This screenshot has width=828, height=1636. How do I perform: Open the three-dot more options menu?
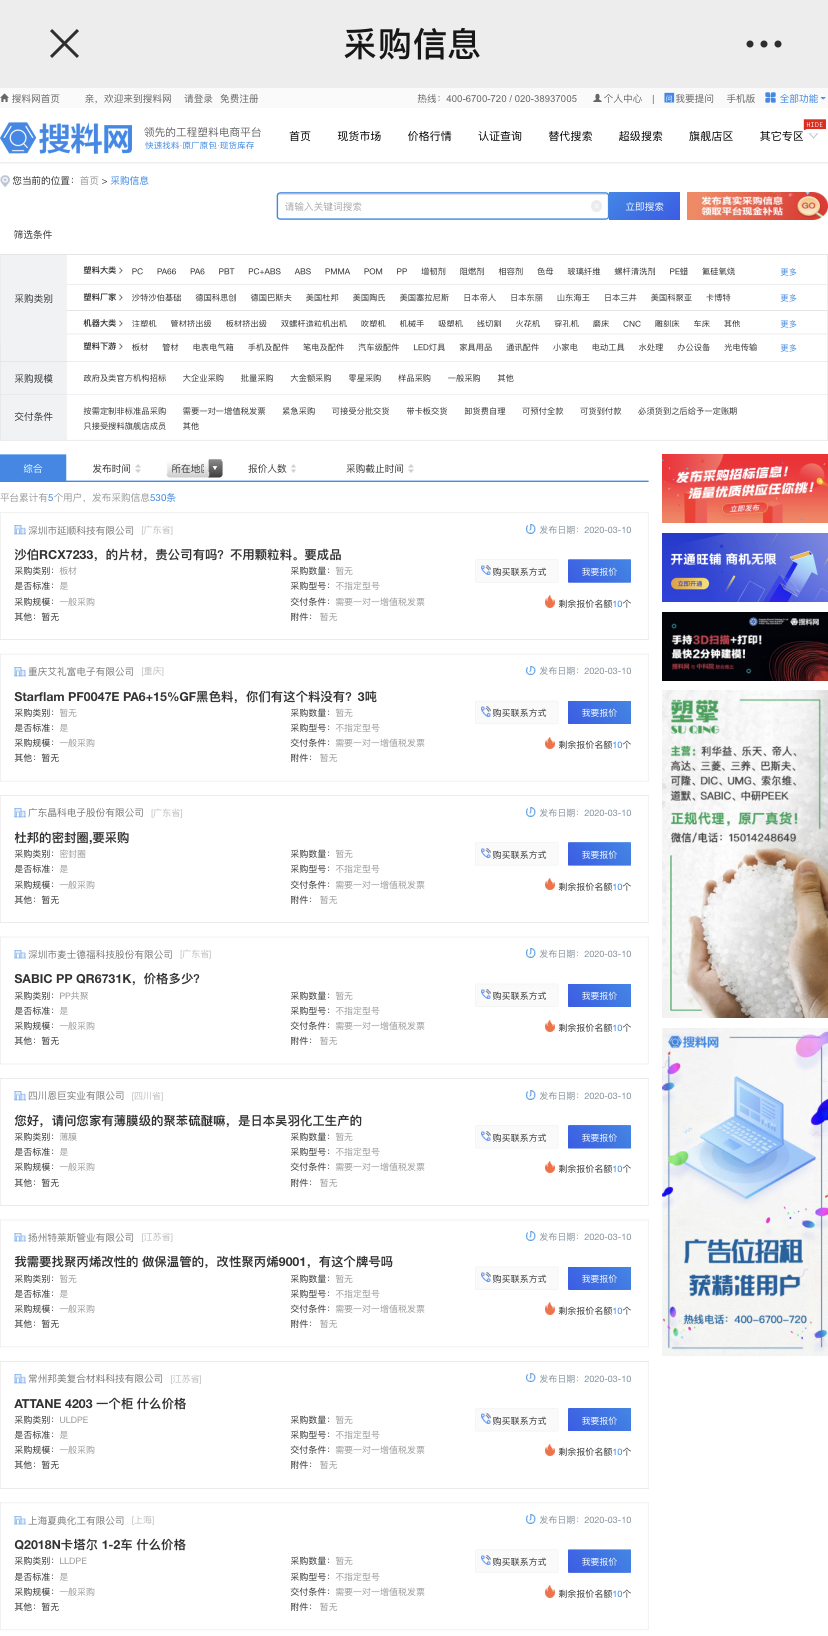coord(763,44)
